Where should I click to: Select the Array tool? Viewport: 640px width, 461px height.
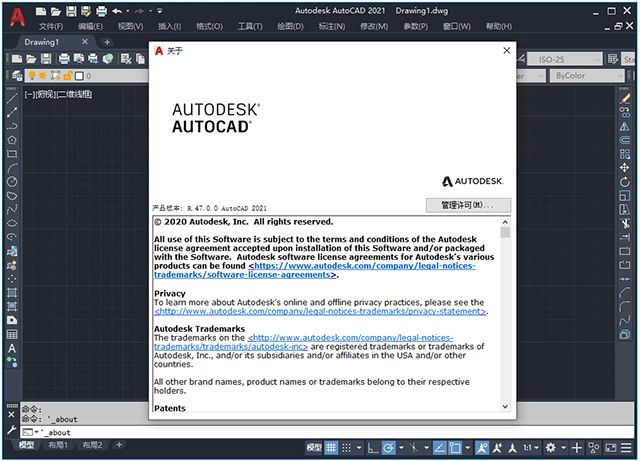pyautogui.click(x=624, y=154)
